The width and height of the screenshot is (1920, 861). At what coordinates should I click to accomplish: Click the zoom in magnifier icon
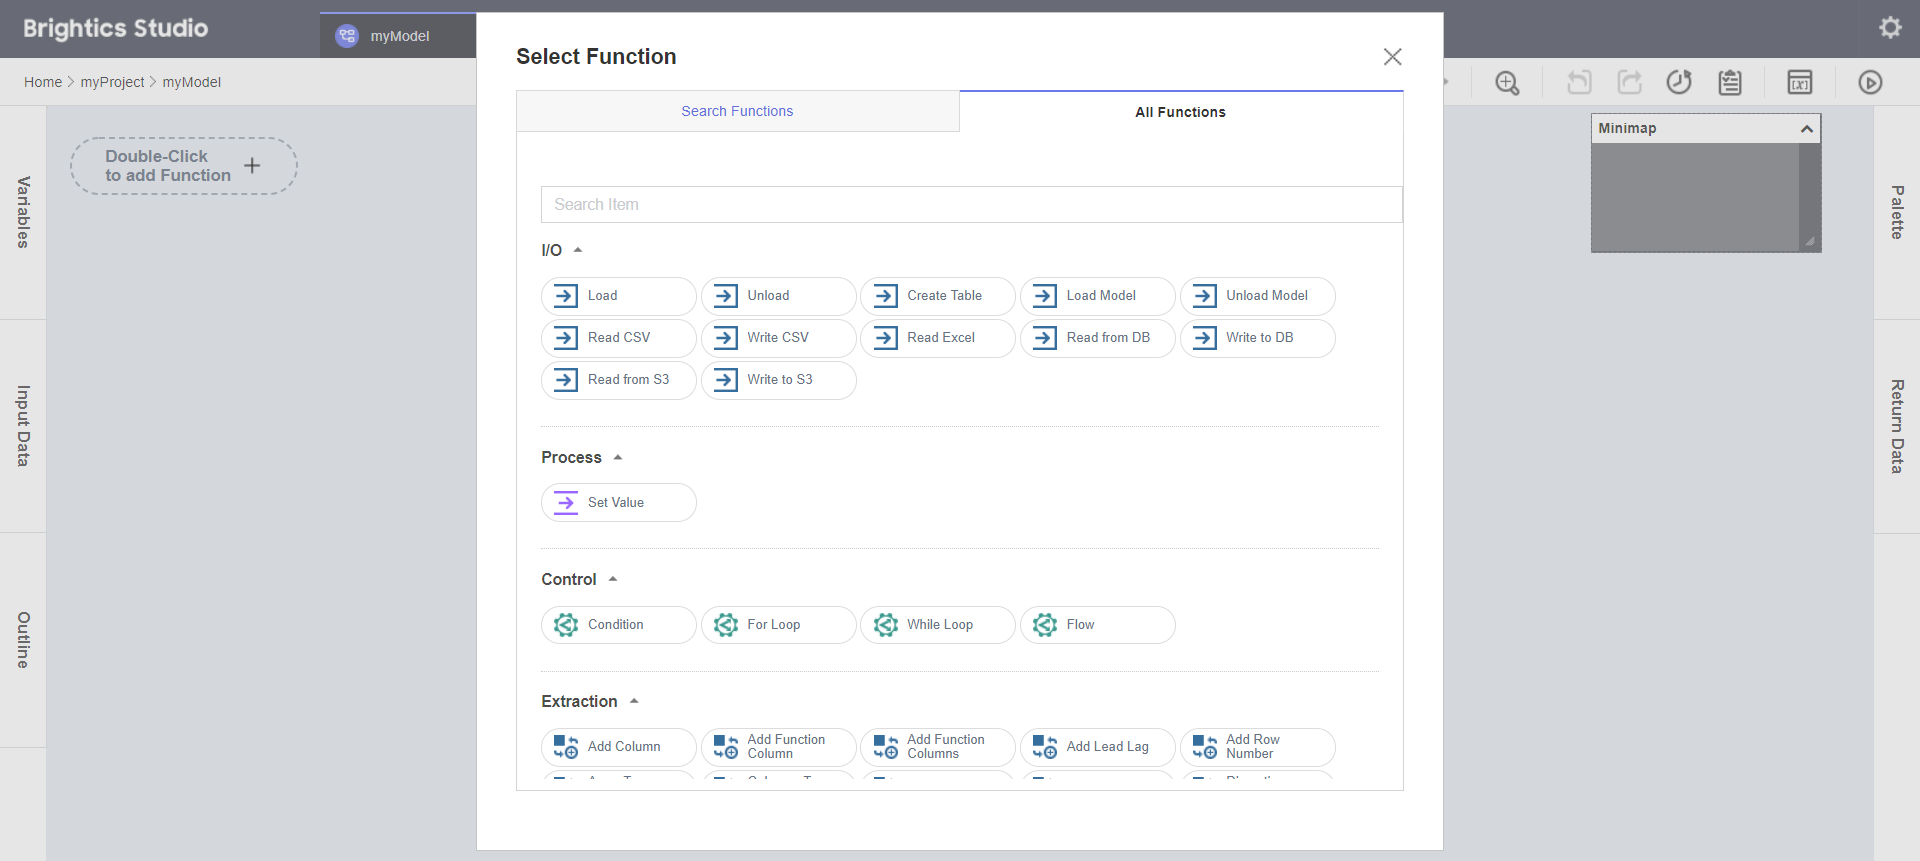click(x=1507, y=82)
